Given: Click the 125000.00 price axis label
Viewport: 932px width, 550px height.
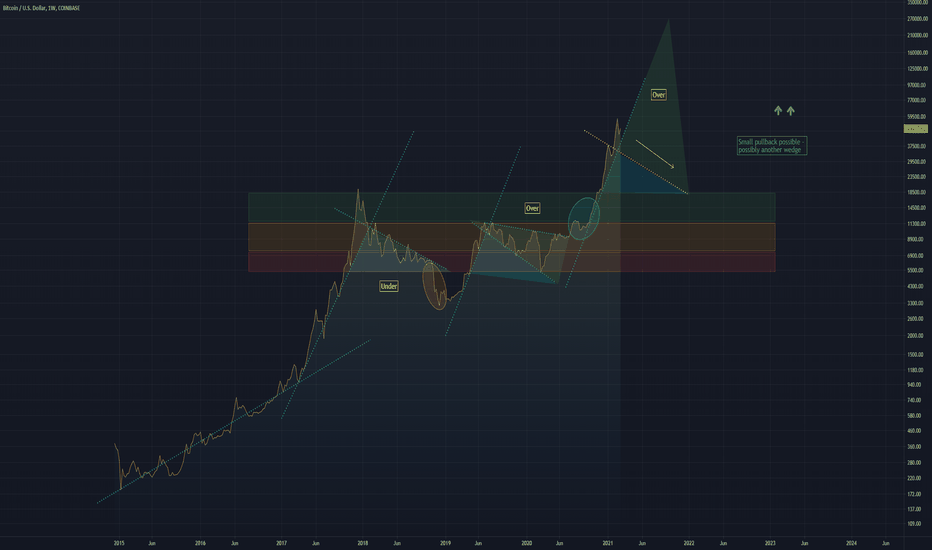Looking at the screenshot, I should 917,69.
